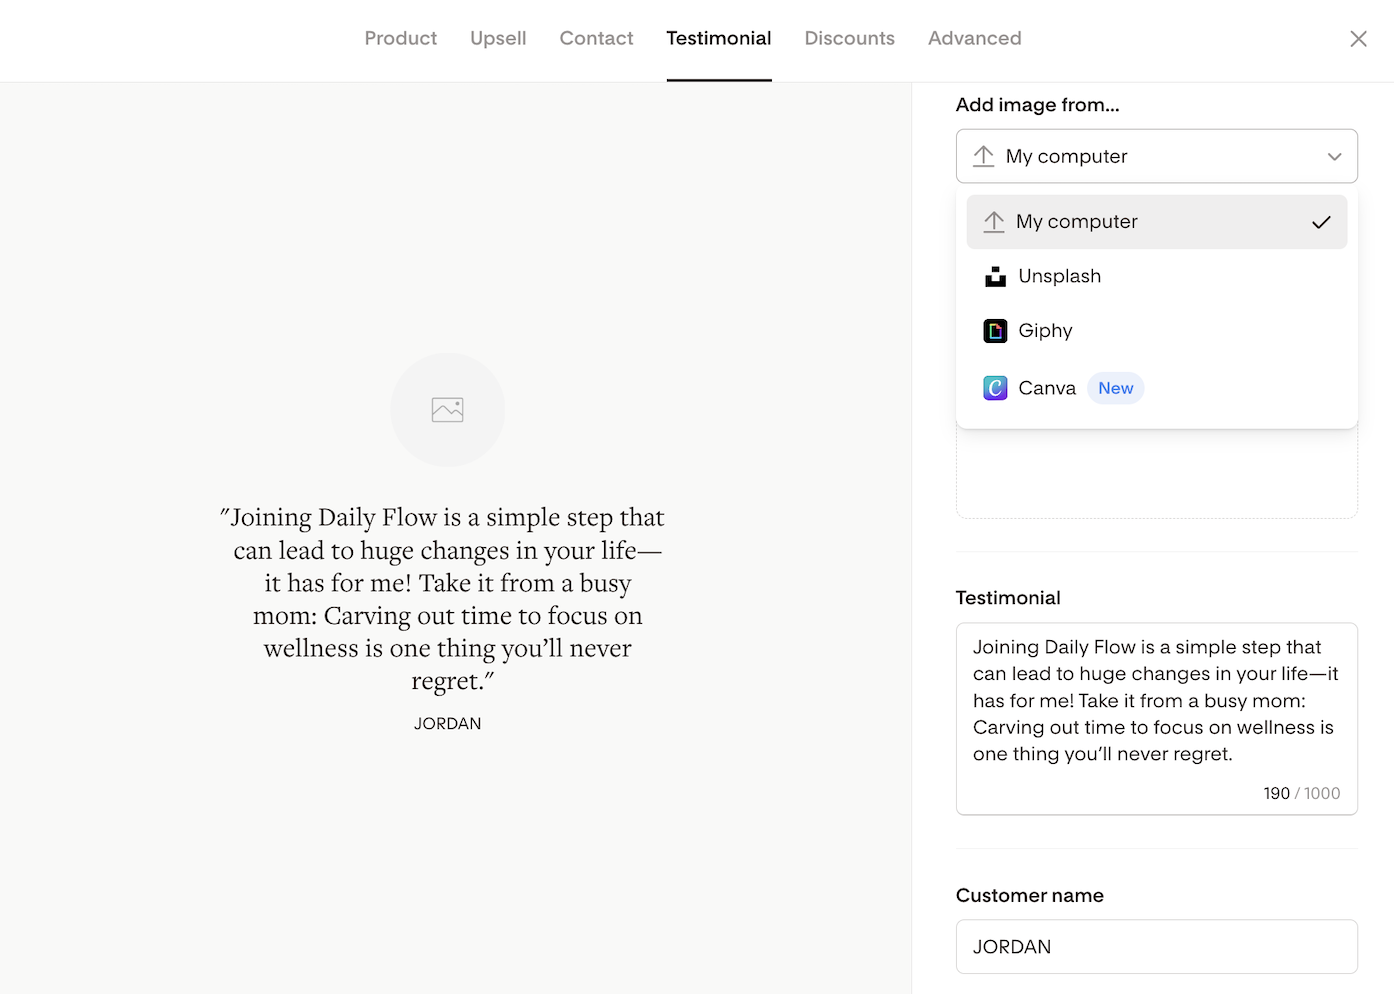Choose the Unsplash option from the list
Image resolution: width=1394 pixels, height=994 pixels.
pyautogui.click(x=1059, y=276)
